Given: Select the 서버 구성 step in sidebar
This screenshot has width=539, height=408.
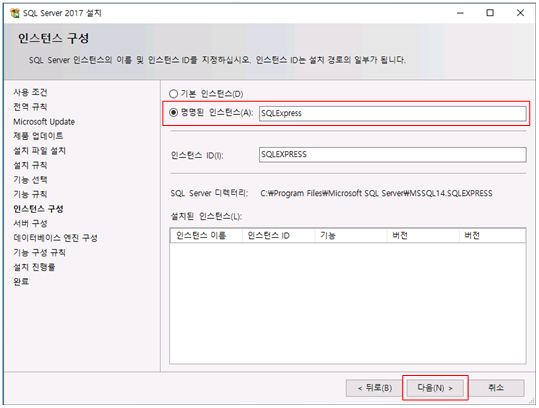Looking at the screenshot, I should coord(30,223).
